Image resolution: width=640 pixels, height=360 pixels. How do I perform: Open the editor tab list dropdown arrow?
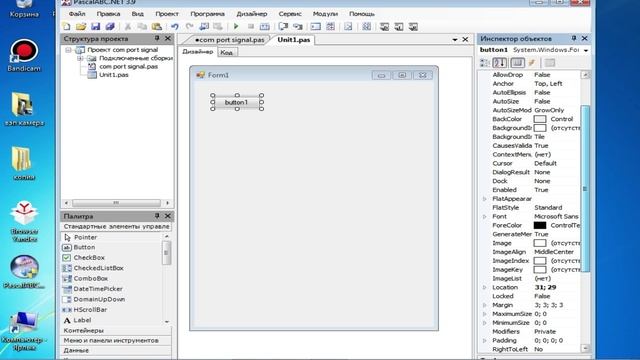[455, 40]
